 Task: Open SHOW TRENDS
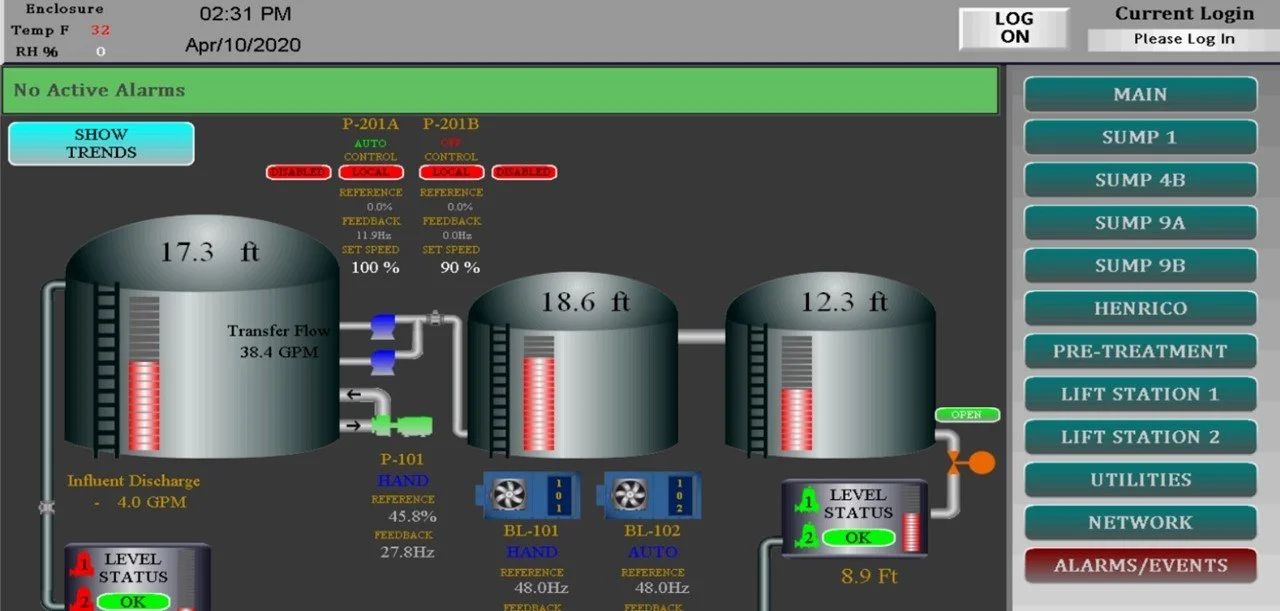point(100,143)
